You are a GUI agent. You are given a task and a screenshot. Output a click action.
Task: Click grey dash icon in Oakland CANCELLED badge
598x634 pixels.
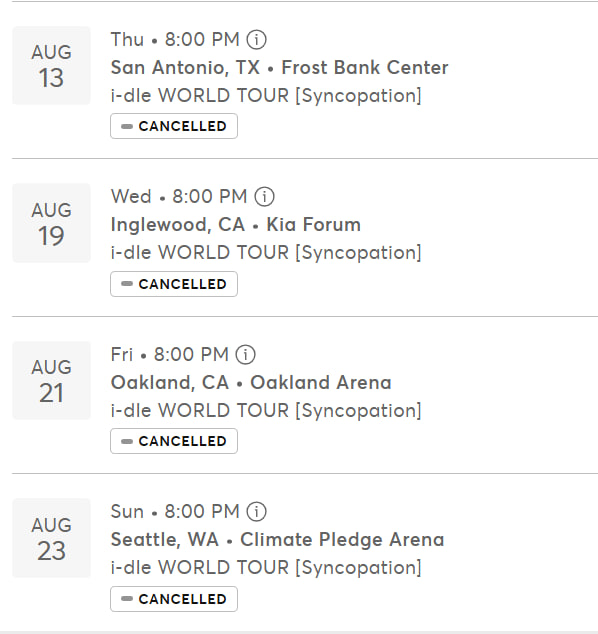[127, 441]
